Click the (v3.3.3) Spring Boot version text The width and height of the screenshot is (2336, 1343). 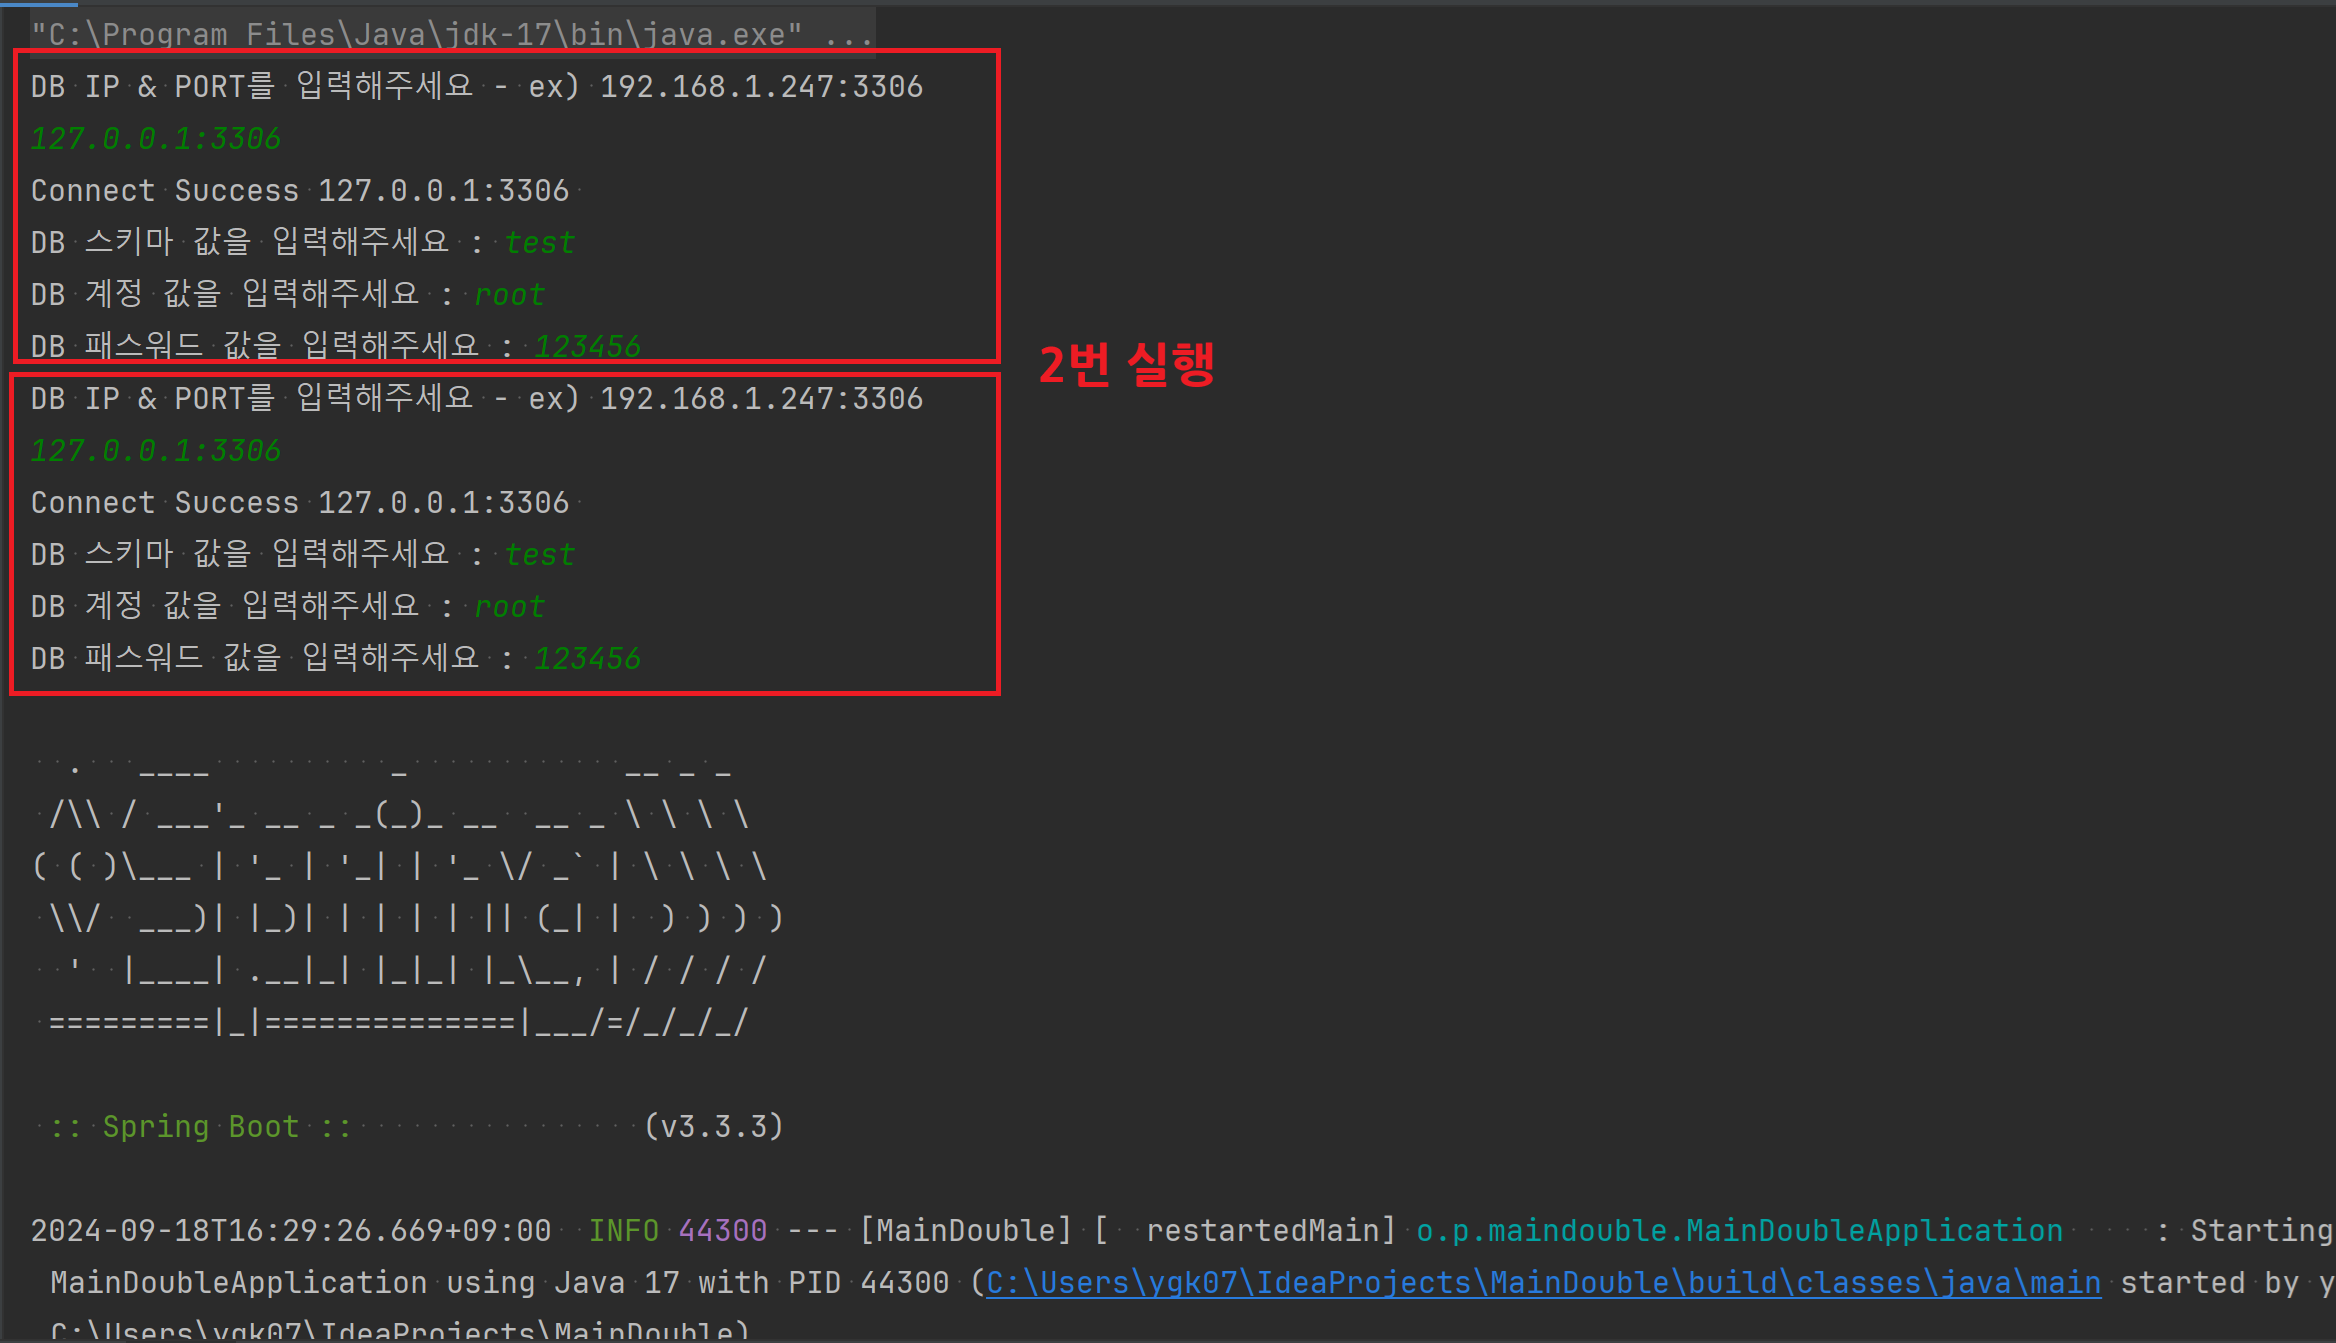(x=713, y=1127)
